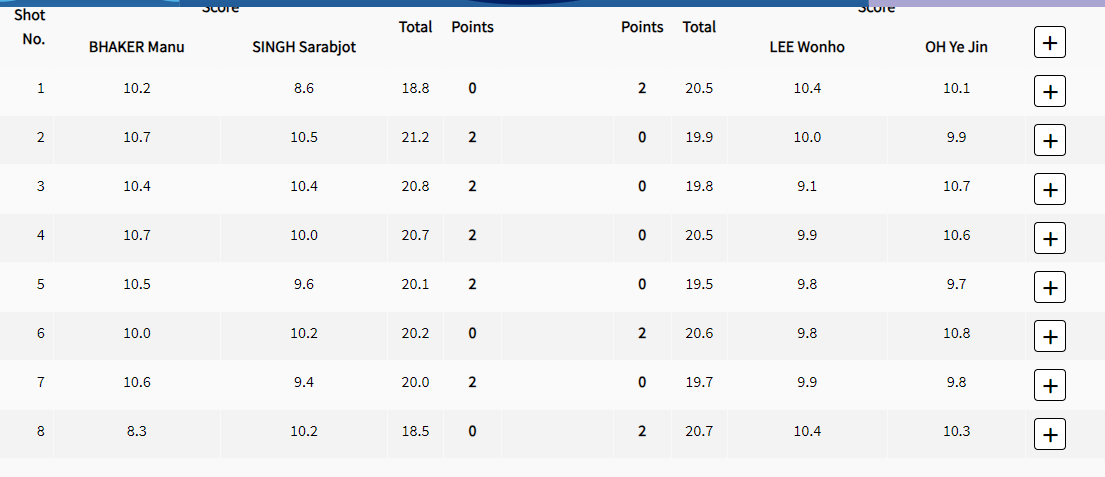Select India team total 21.2 cell
1105x477 pixels.
(416, 137)
